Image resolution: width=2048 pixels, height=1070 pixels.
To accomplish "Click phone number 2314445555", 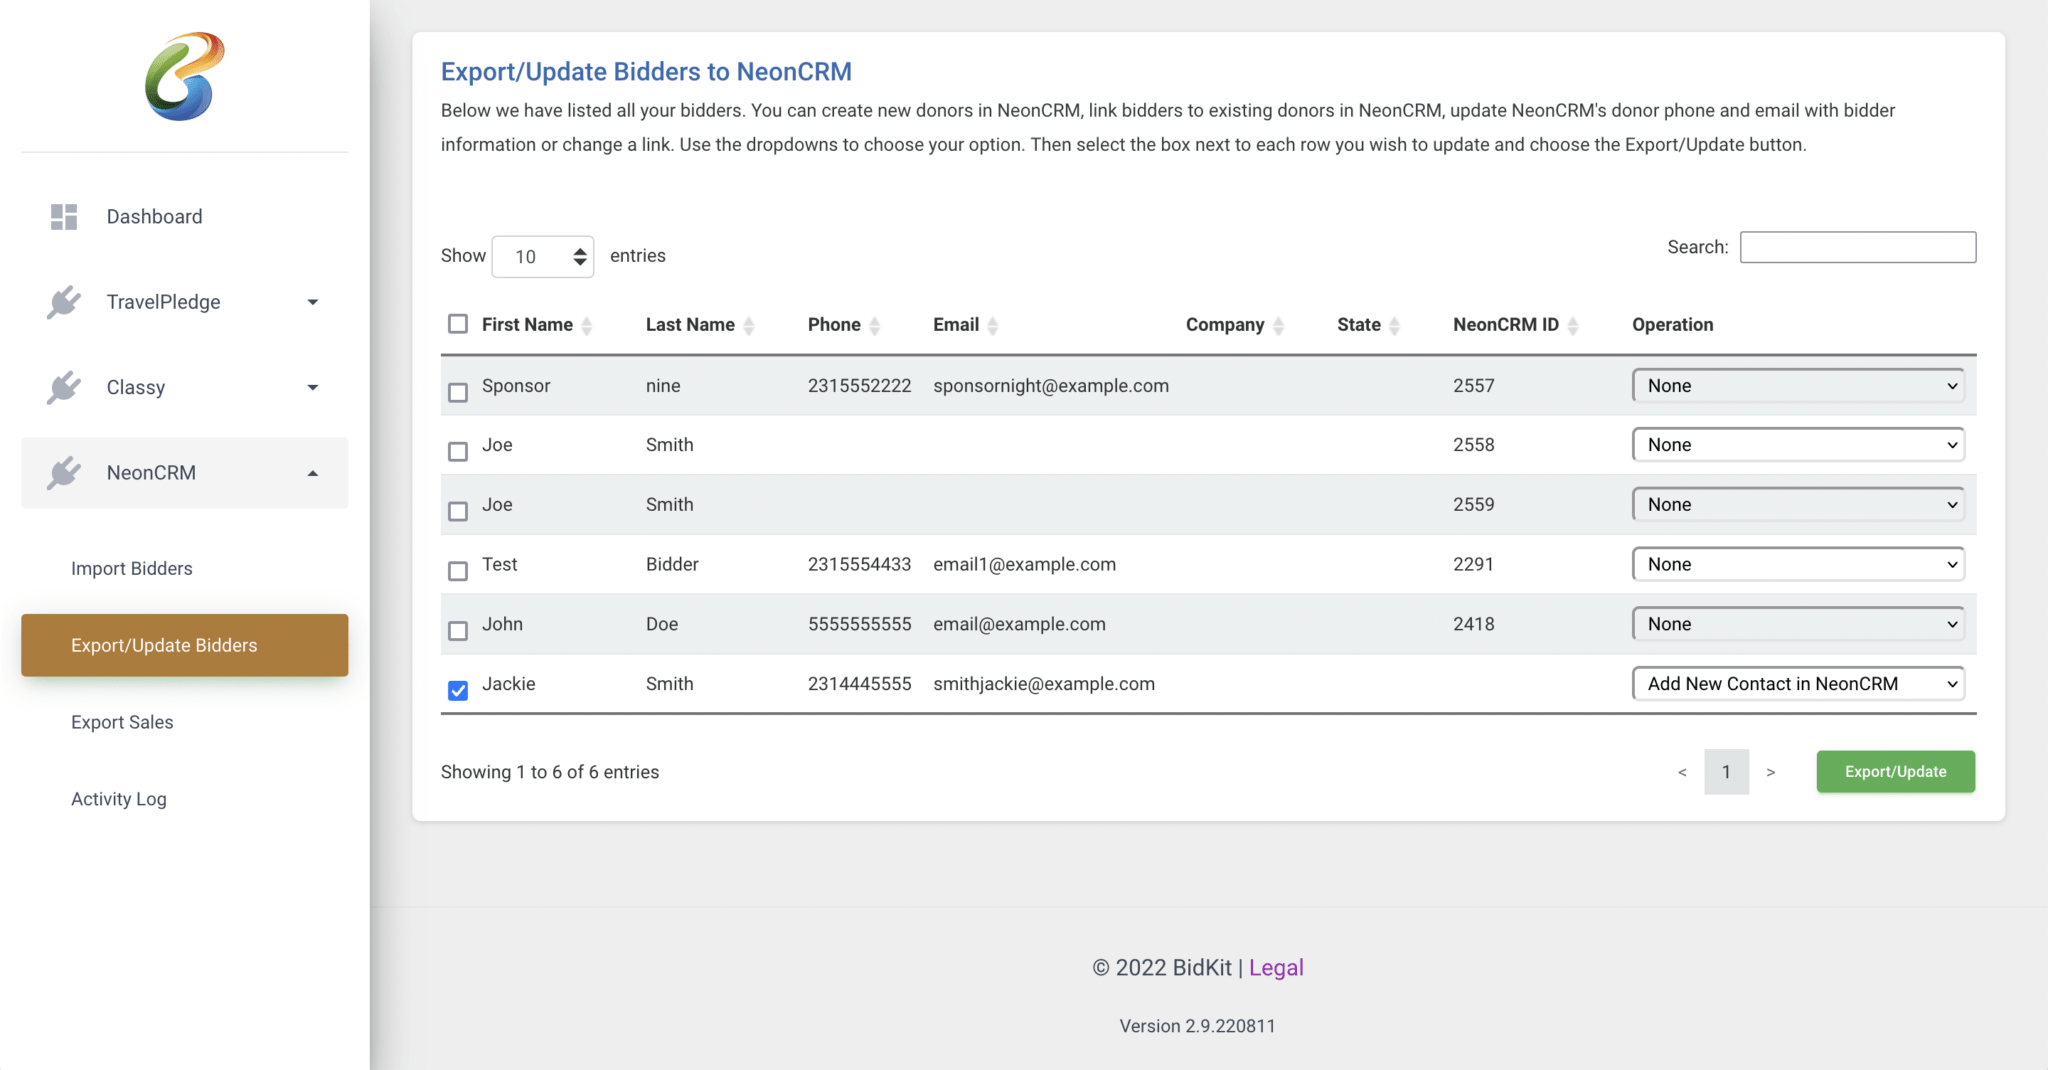I will pos(860,684).
